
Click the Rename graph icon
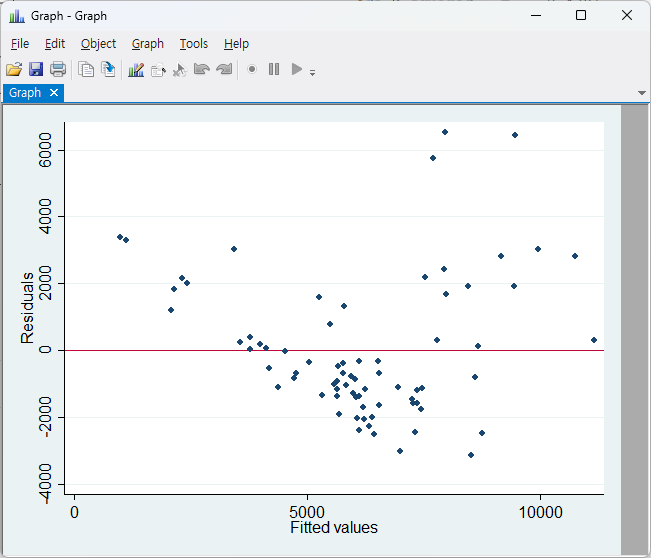pyautogui.click(x=108, y=70)
